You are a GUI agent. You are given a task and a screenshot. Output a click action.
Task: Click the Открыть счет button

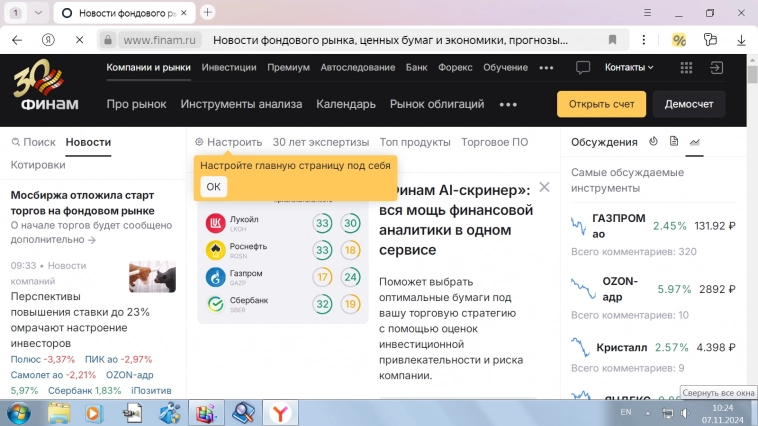[x=601, y=104]
